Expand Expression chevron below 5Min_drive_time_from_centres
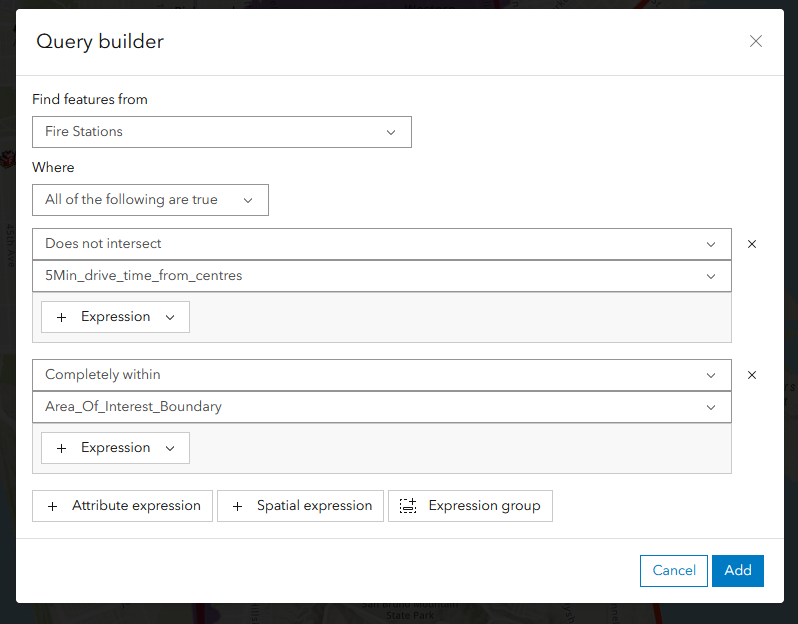This screenshot has height=624, width=798. pyautogui.click(x=170, y=317)
